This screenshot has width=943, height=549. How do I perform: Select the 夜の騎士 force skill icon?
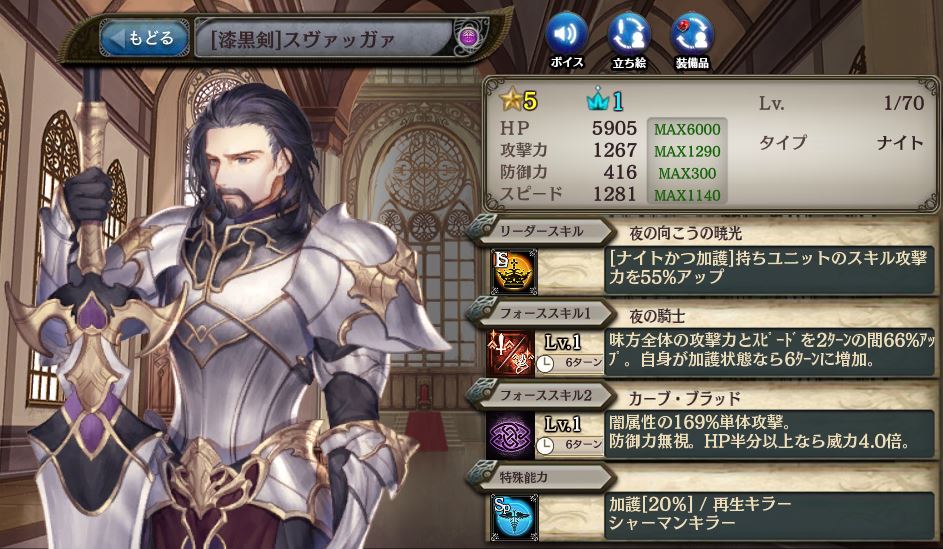click(511, 353)
